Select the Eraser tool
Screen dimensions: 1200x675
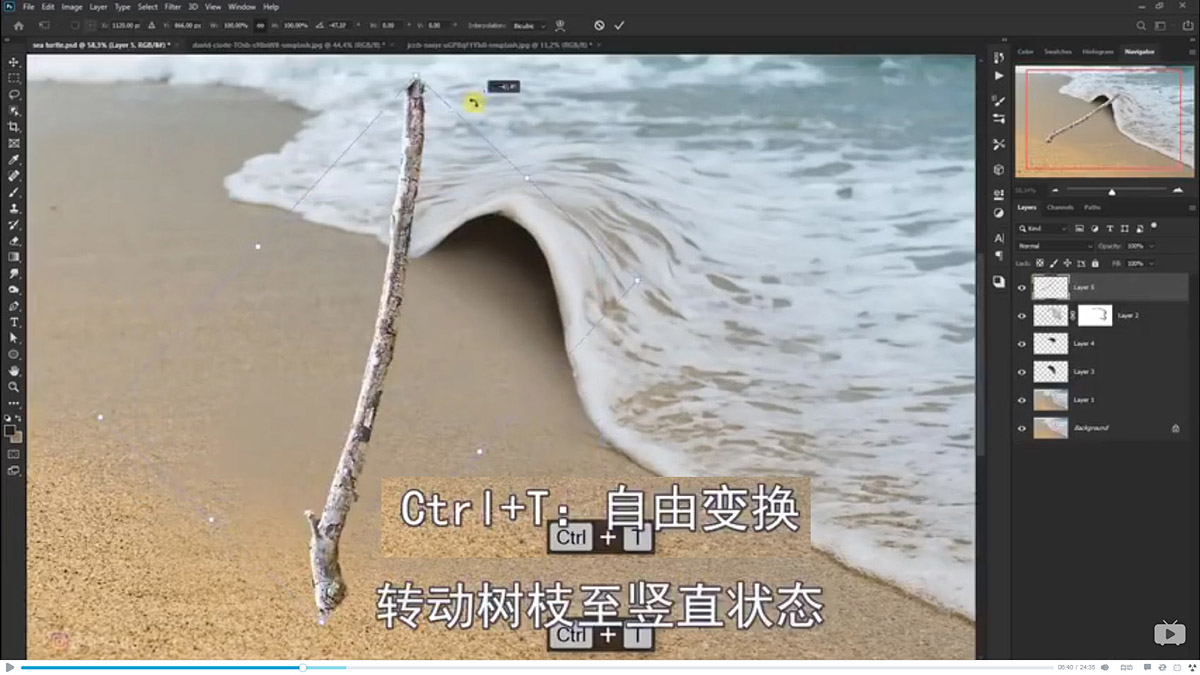coord(14,240)
